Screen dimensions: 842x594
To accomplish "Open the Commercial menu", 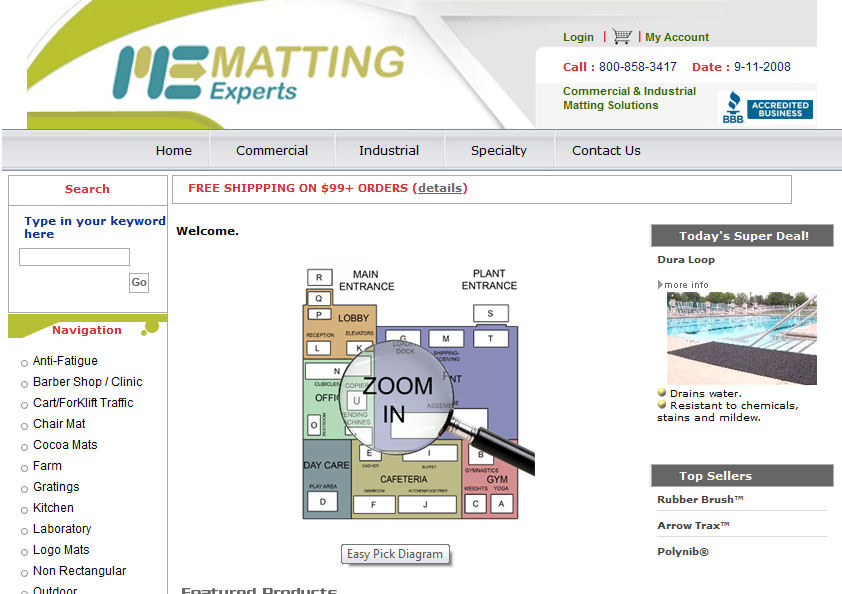I will pyautogui.click(x=272, y=150).
